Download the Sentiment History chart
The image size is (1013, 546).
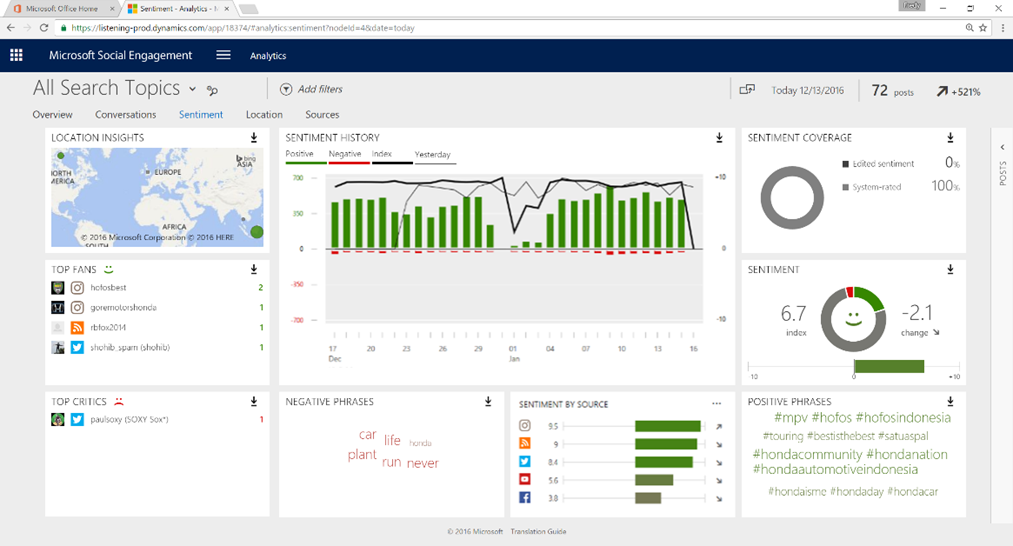(x=719, y=138)
